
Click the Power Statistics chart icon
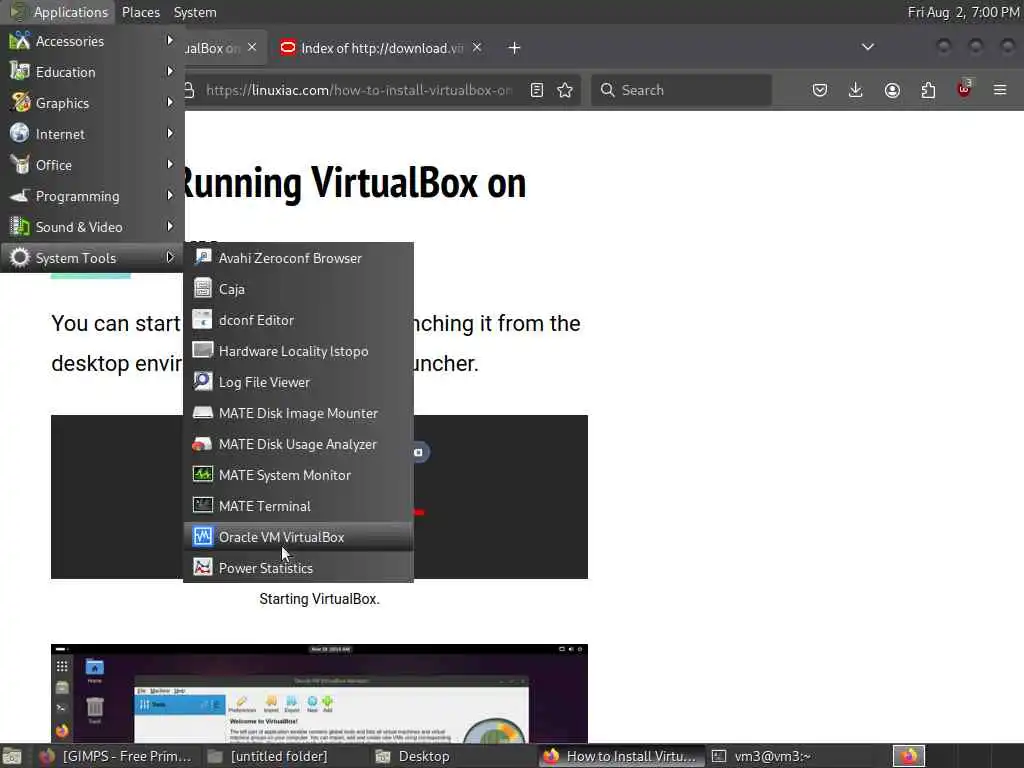pyautogui.click(x=202, y=568)
